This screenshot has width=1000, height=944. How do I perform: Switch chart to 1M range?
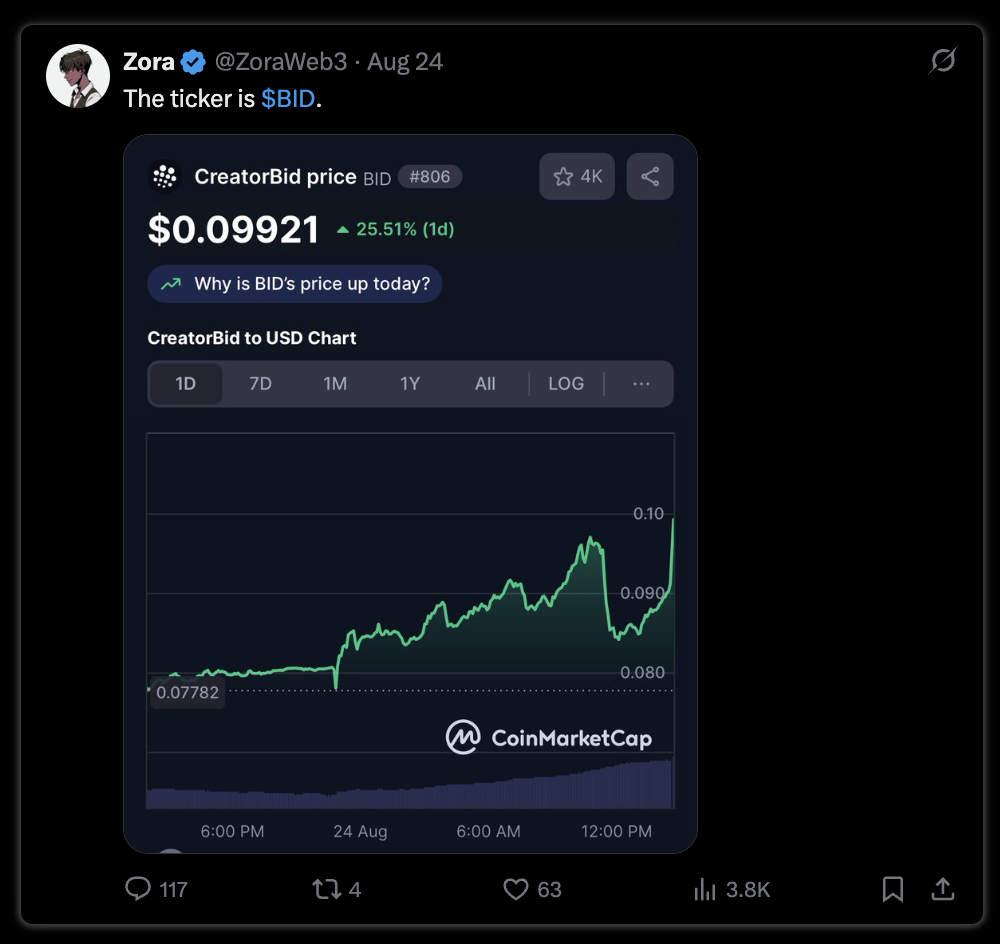[335, 384]
